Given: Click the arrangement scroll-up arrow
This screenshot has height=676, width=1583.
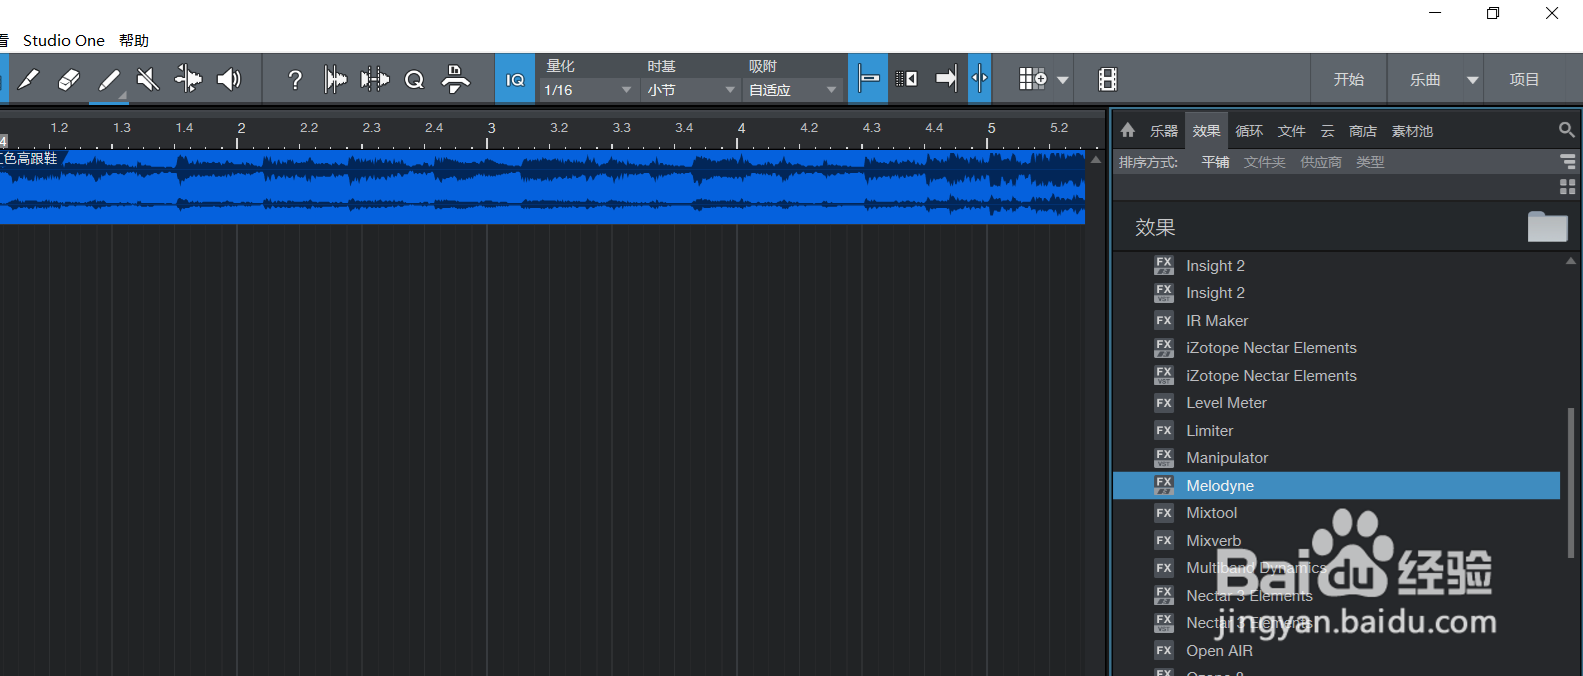Looking at the screenshot, I should tap(1096, 160).
